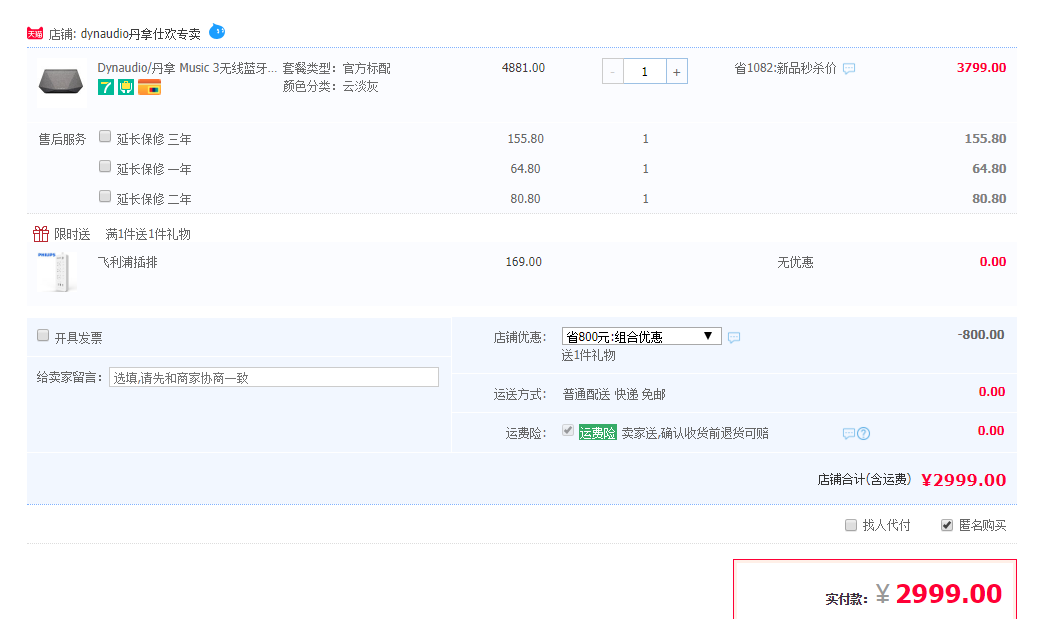Image resolution: width=1045 pixels, height=619 pixels.
Task: Click the red subtotal 3799.00
Action: pos(982,68)
